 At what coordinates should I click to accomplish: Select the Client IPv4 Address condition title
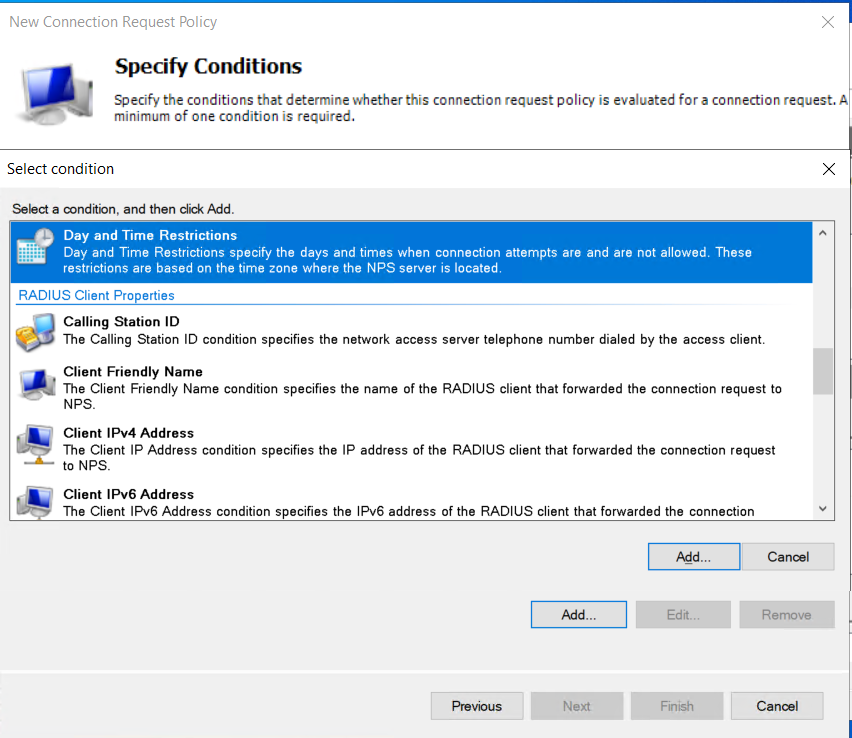pos(129,433)
